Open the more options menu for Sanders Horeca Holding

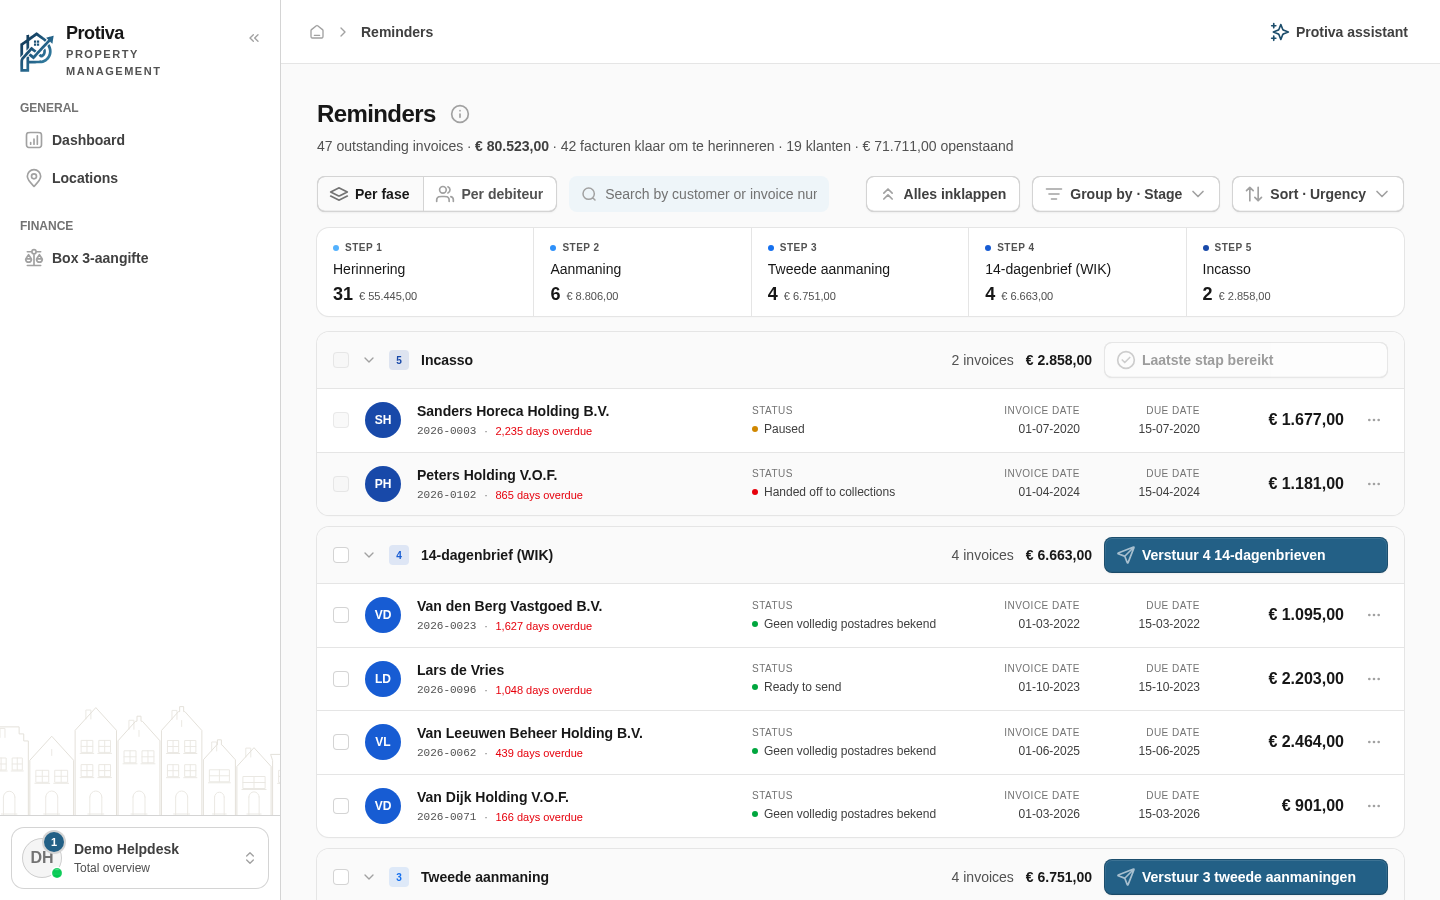pos(1374,420)
